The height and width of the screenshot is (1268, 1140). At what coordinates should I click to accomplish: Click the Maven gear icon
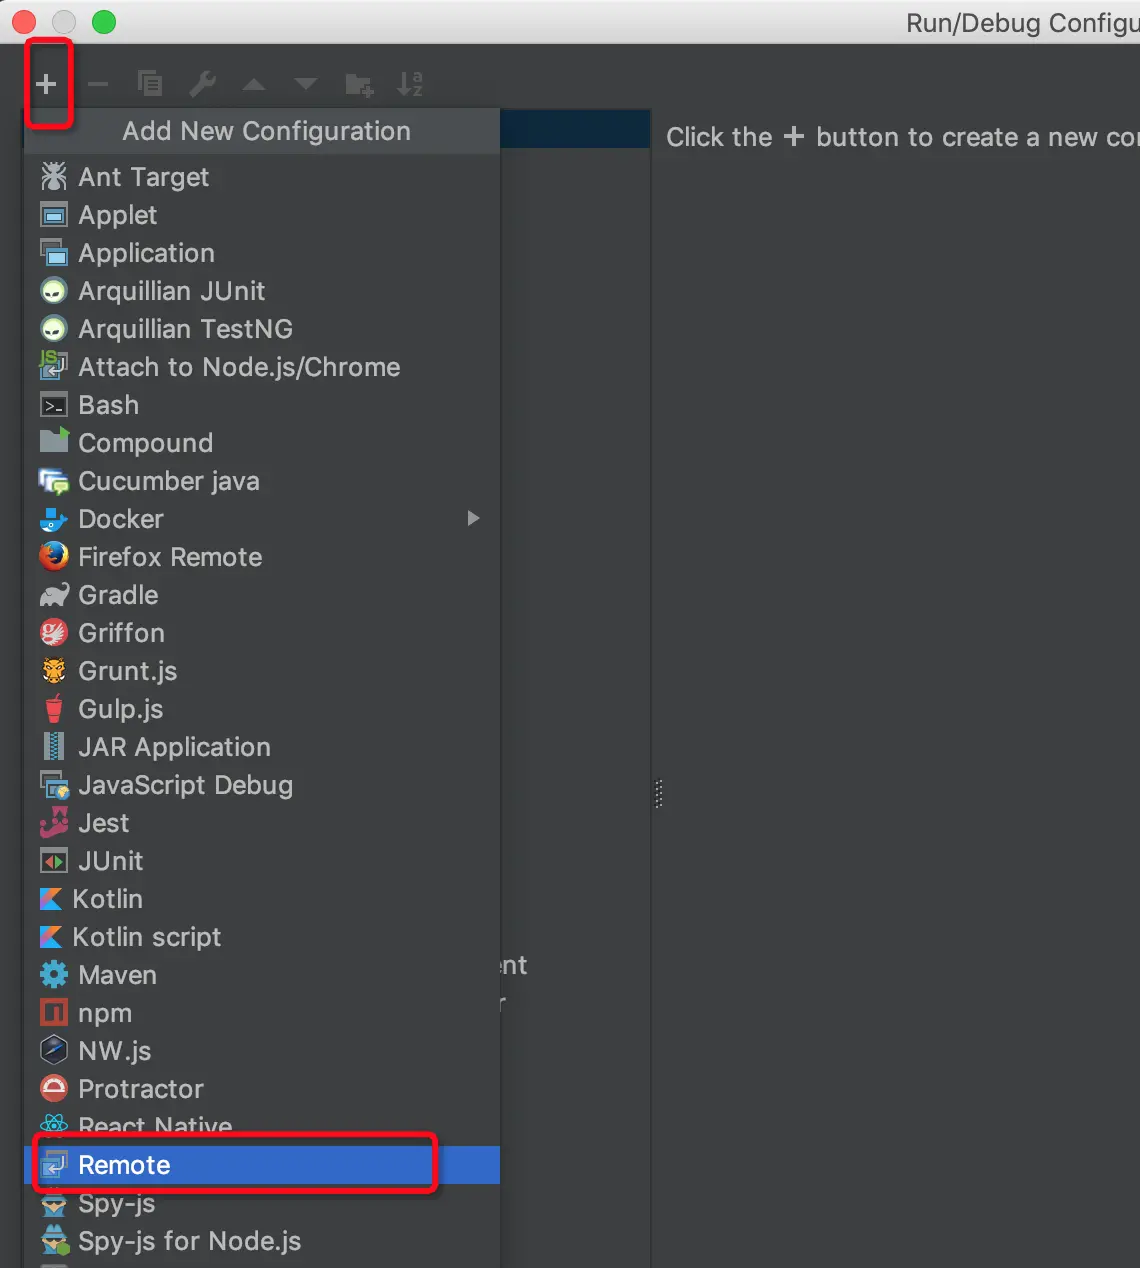pos(54,975)
